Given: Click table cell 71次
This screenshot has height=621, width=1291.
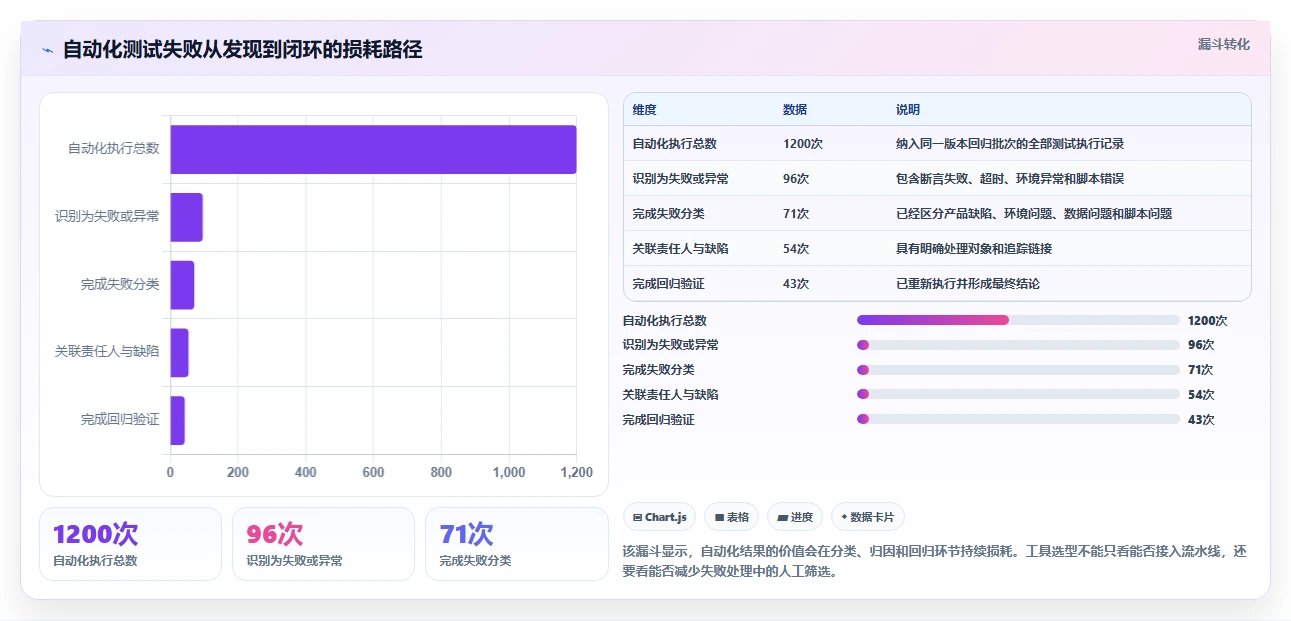Looking at the screenshot, I should point(796,214).
